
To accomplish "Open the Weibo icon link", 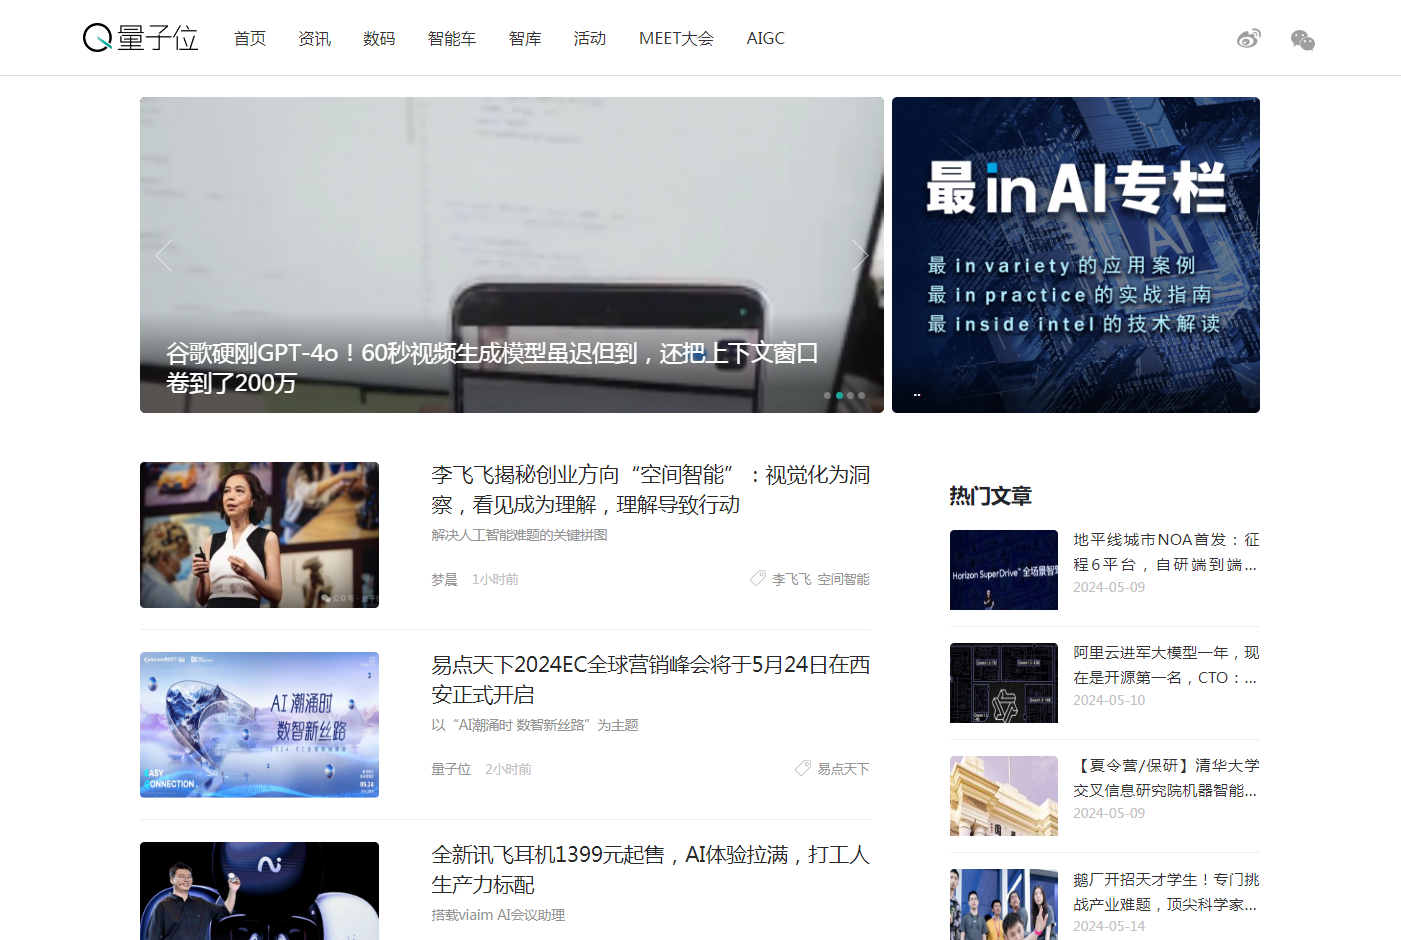I will (1249, 39).
